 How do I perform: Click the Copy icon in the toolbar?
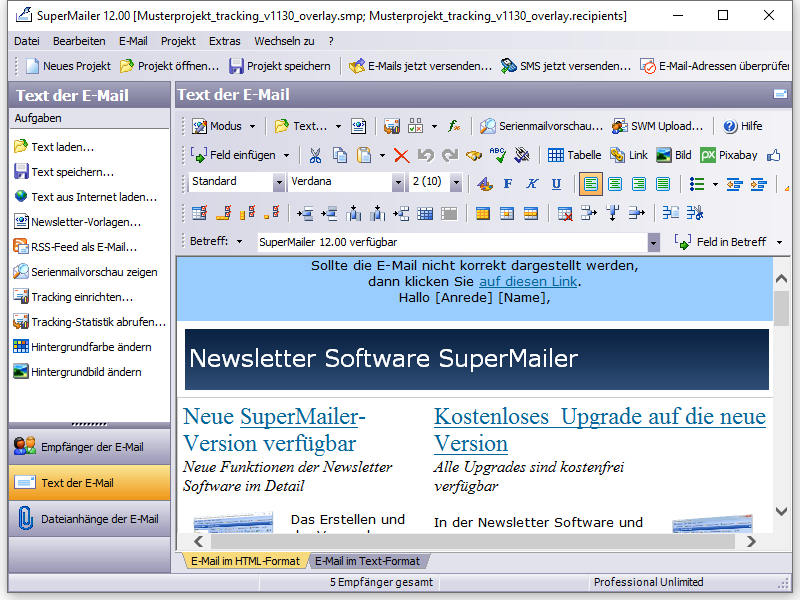pyautogui.click(x=340, y=155)
